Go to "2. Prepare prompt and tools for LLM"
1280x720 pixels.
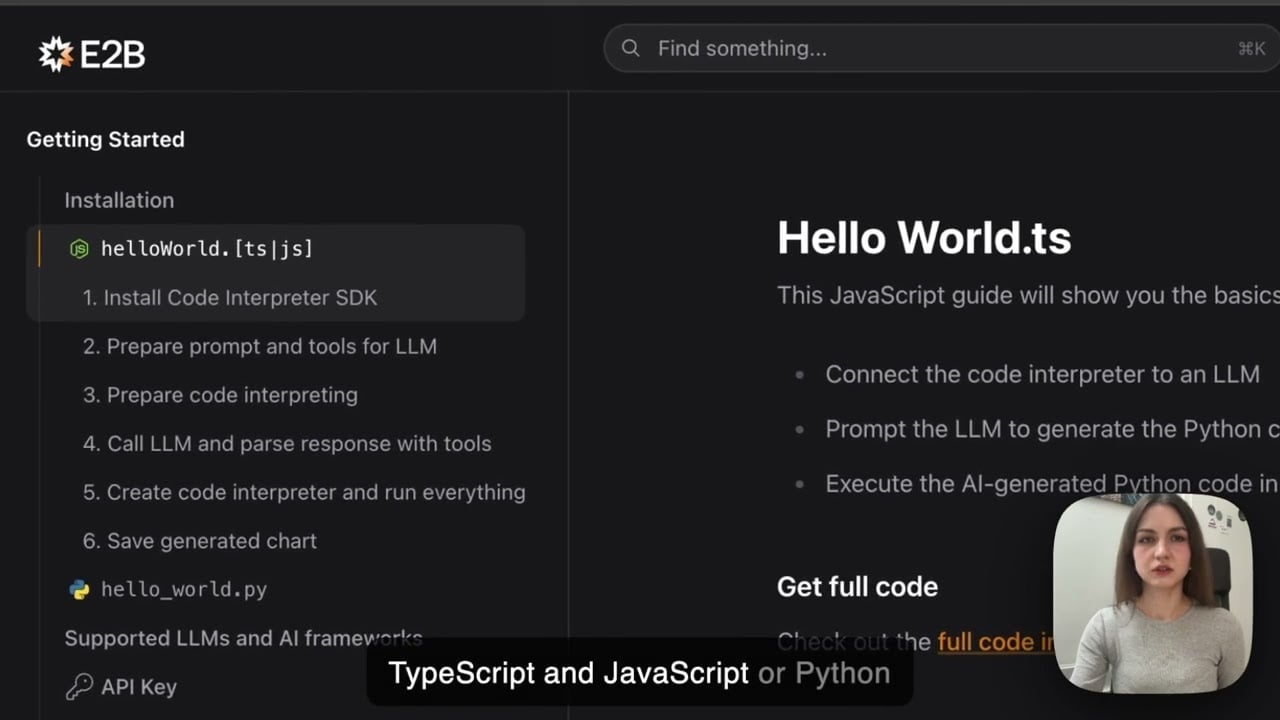click(x=260, y=346)
